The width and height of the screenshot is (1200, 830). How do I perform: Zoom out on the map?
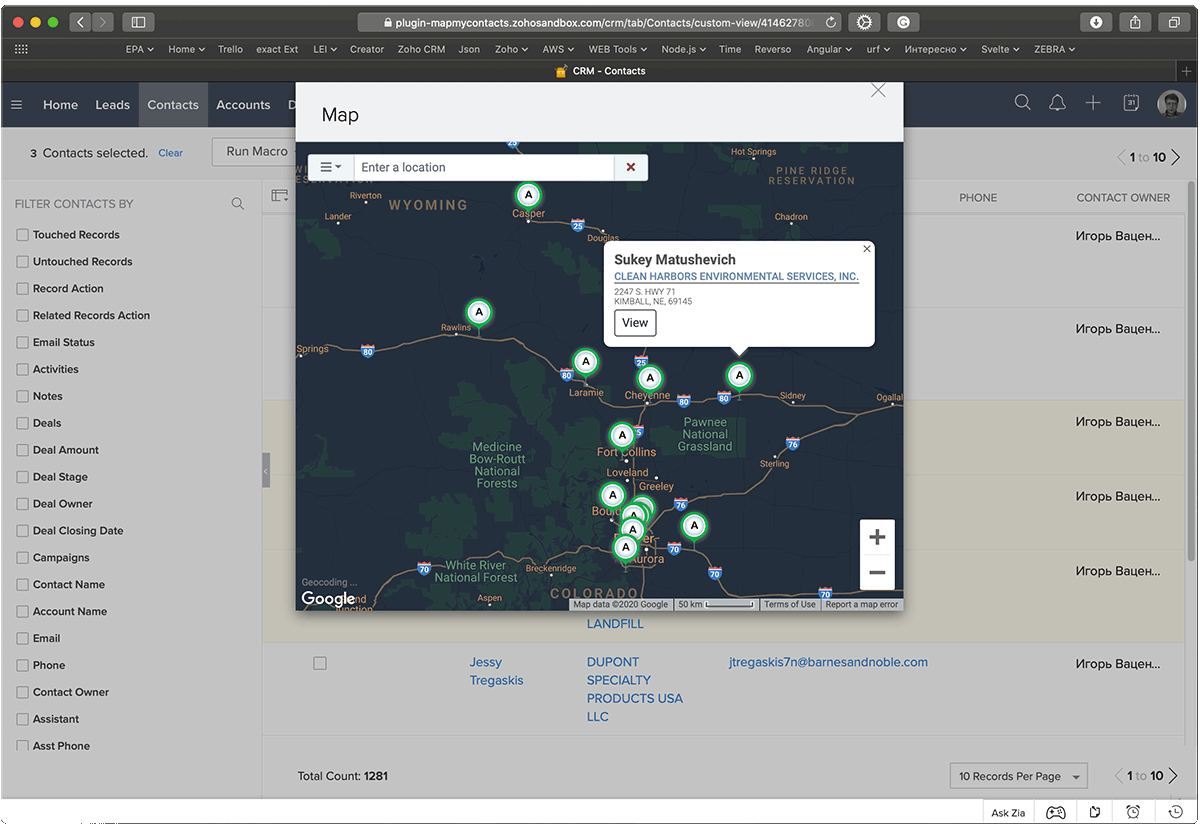(x=877, y=572)
